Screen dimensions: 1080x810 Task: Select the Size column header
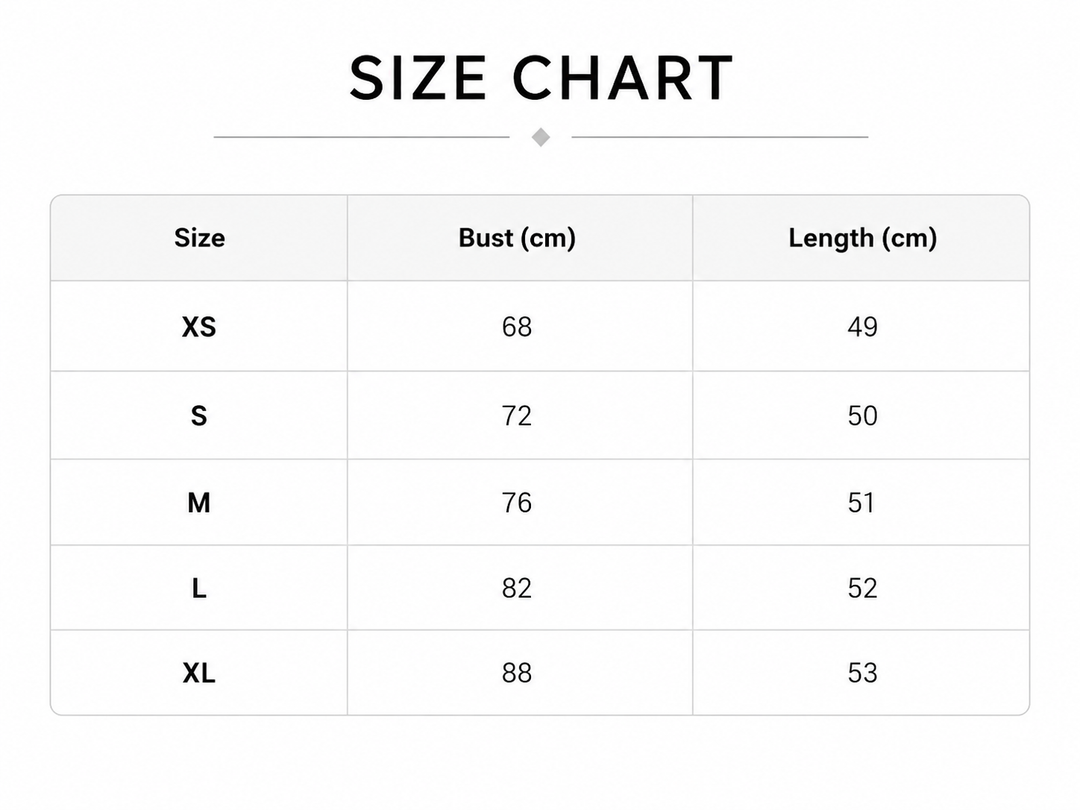(199, 238)
